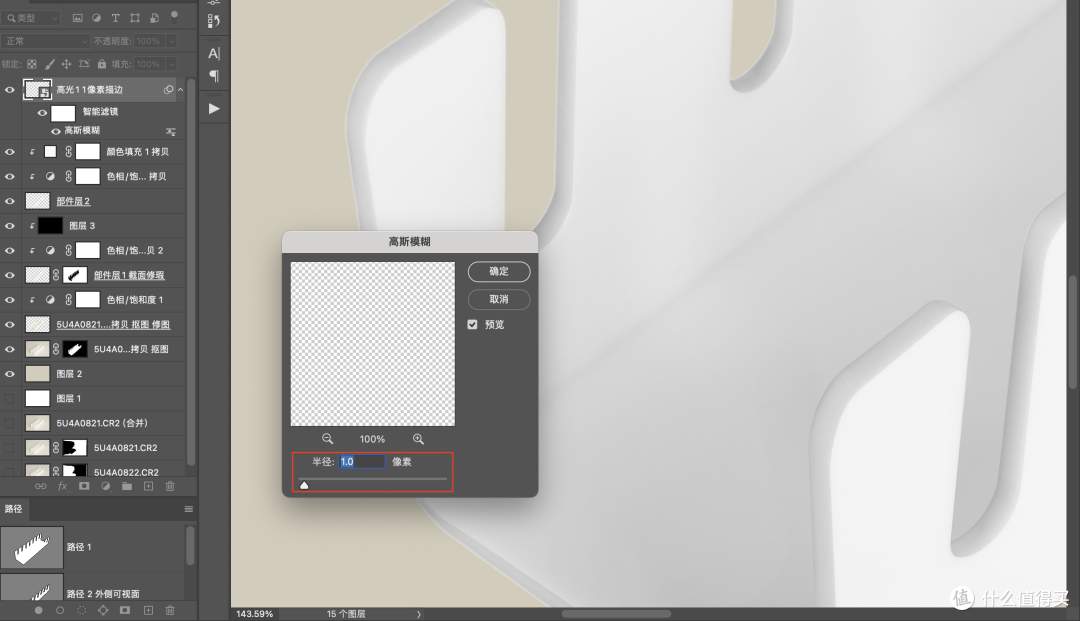Click load path as selection icon
Image resolution: width=1080 pixels, height=621 pixels.
pyautogui.click(x=81, y=611)
